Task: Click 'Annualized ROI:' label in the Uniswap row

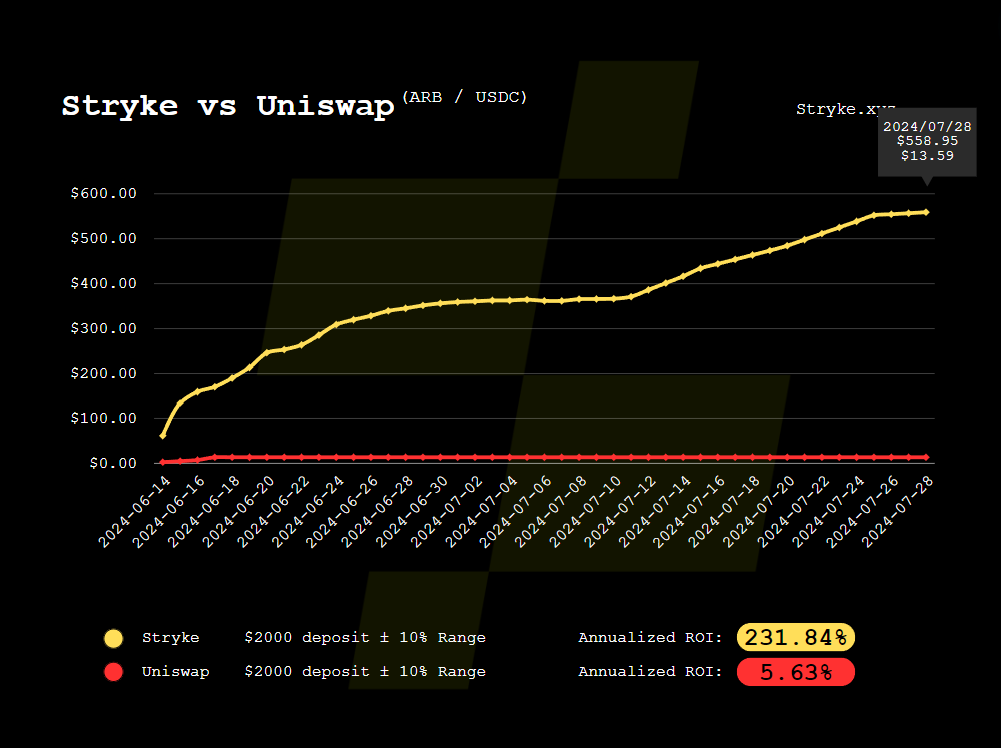Action: [650, 671]
